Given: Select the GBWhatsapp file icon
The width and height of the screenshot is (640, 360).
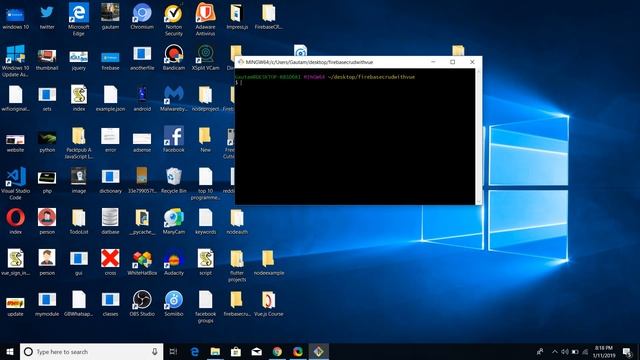Looking at the screenshot, I should point(78,303).
